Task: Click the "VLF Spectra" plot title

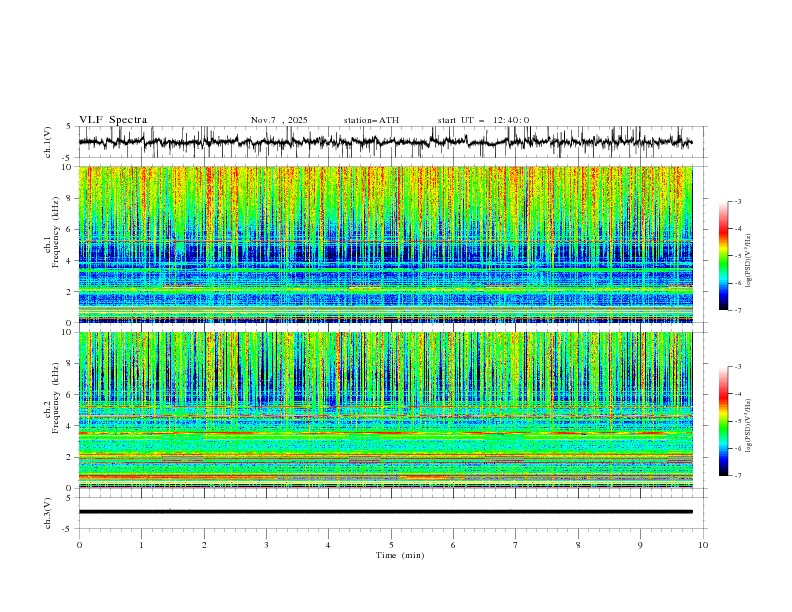Action: tap(113, 120)
